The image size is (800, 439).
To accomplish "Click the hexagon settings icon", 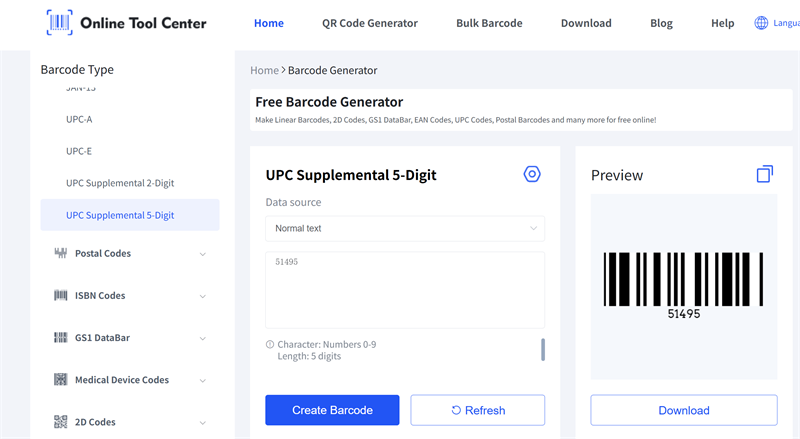I will tap(532, 174).
